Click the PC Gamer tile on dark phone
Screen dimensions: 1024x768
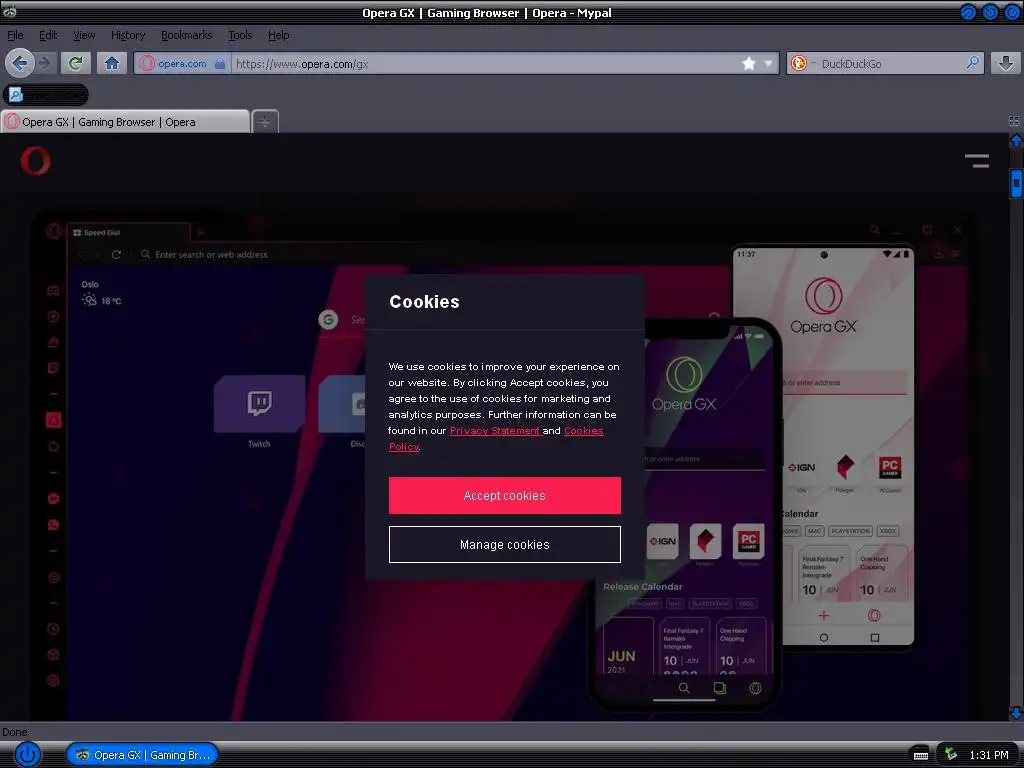(x=748, y=541)
